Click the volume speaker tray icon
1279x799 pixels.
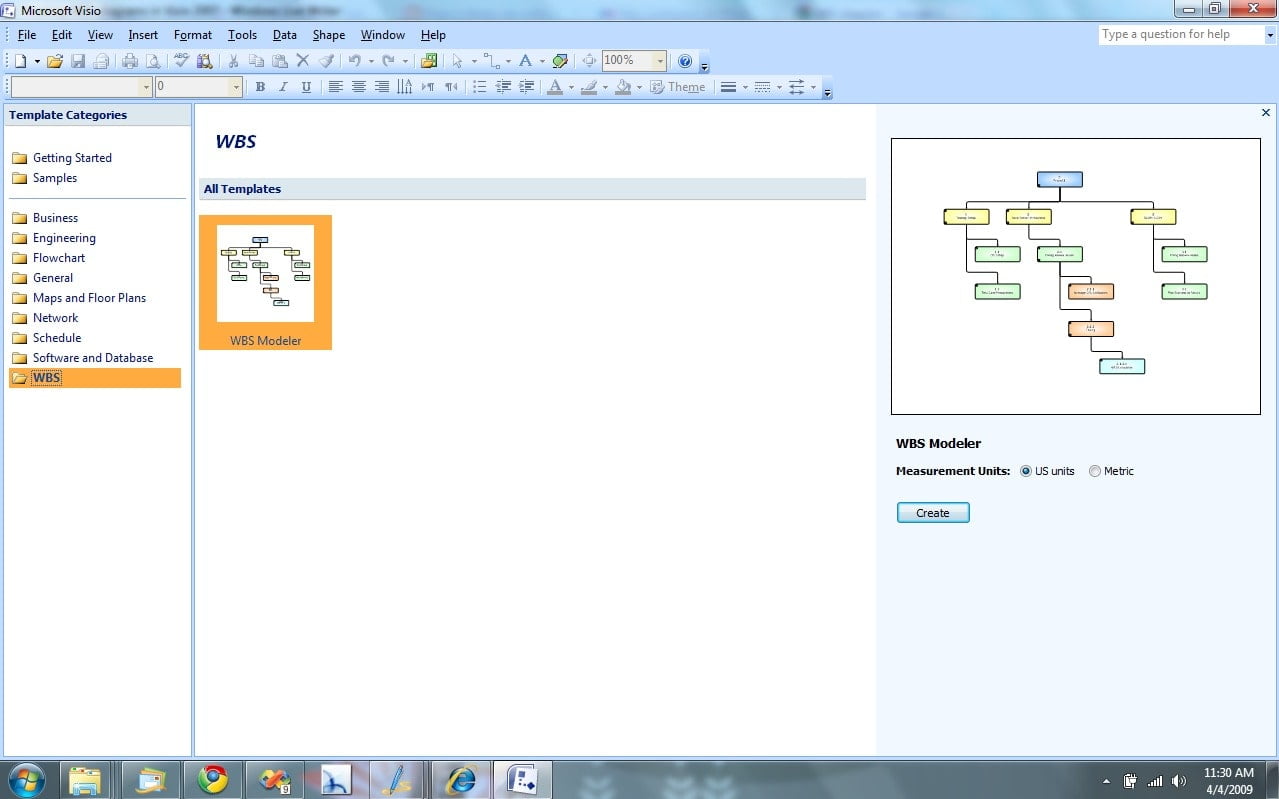pyautogui.click(x=1179, y=781)
